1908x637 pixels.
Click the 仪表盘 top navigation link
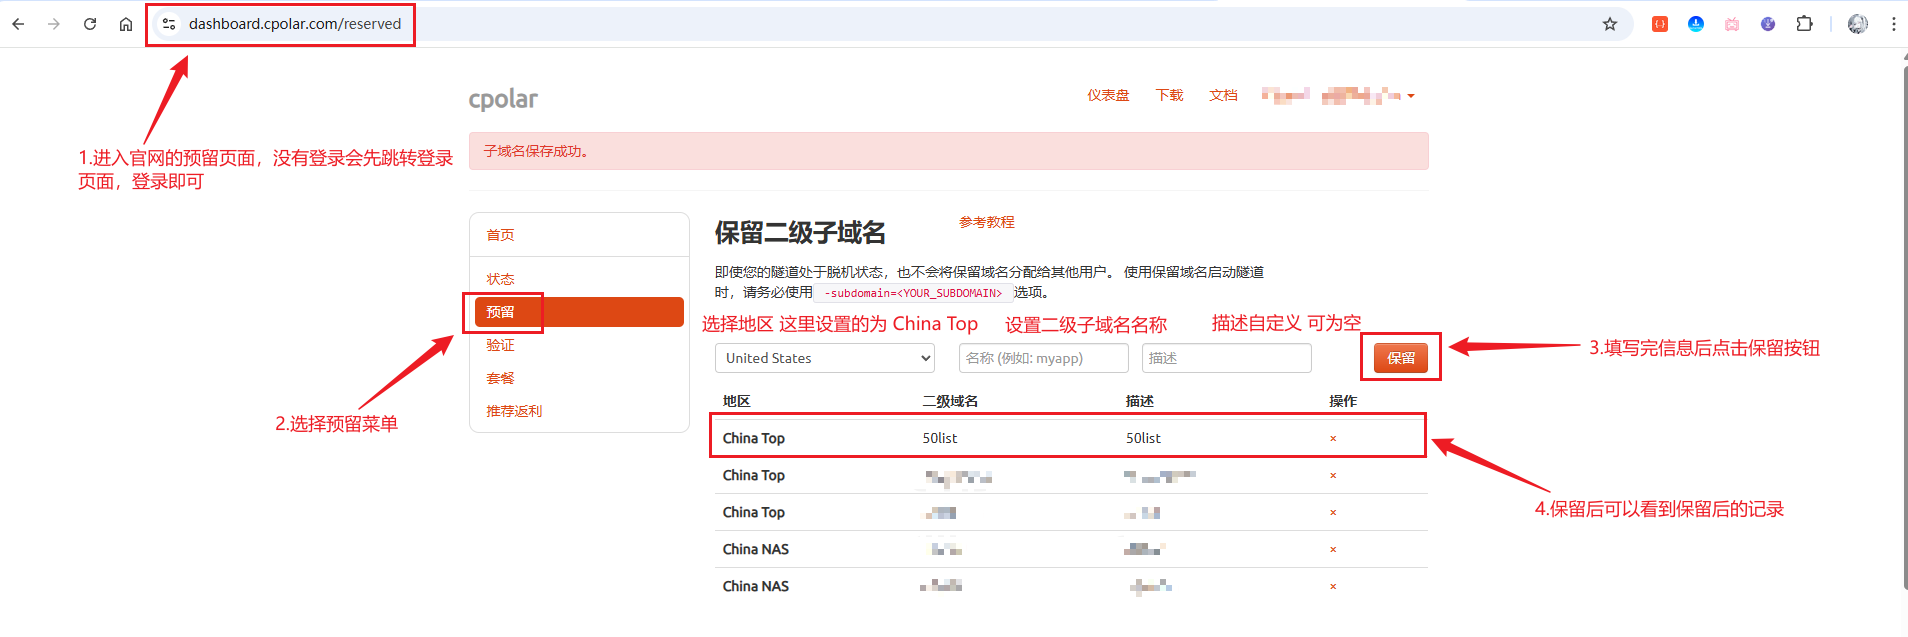pos(1108,96)
